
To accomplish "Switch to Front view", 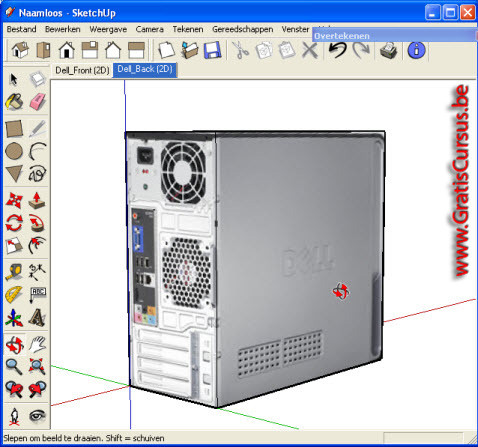I will (x=67, y=50).
